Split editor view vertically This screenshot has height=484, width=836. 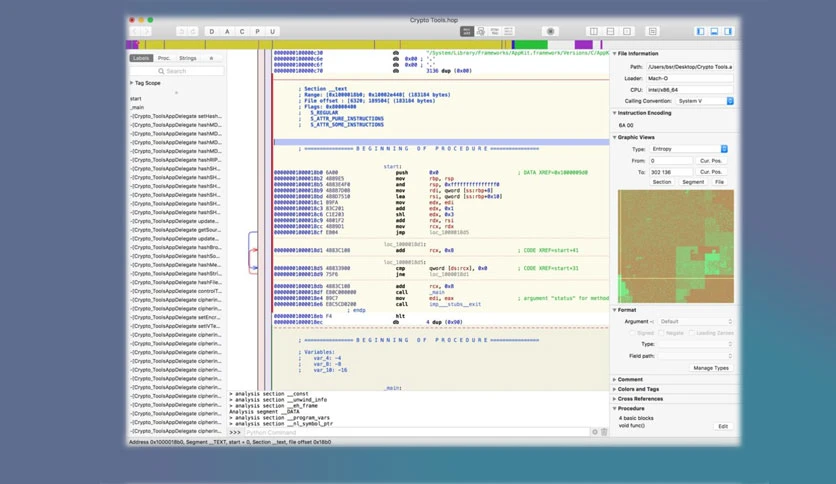pyautogui.click(x=593, y=31)
